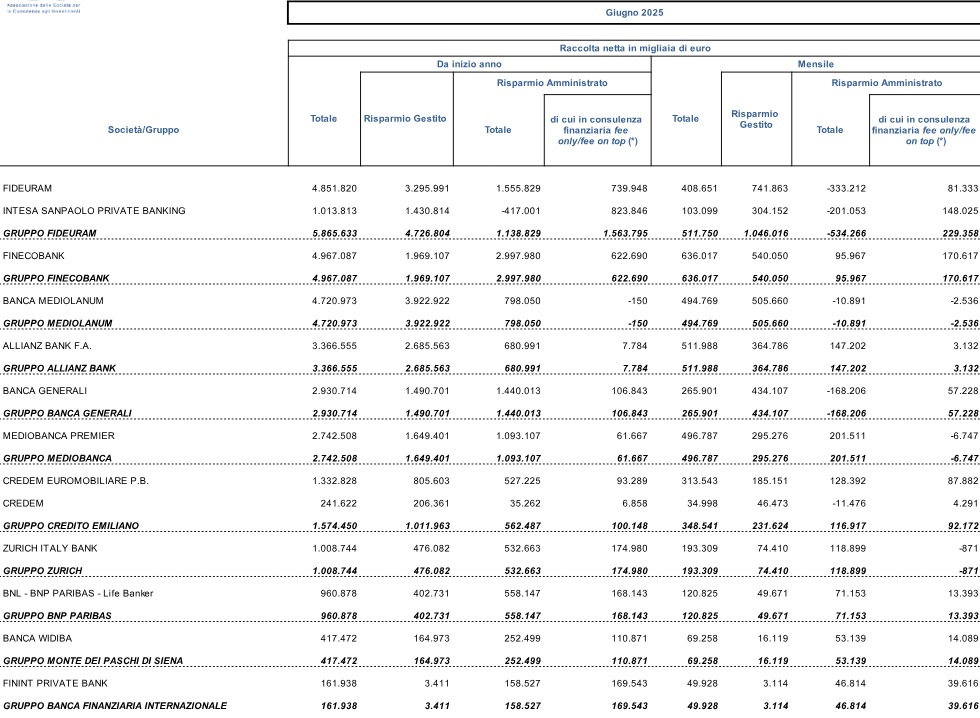Click Fideuram year-to-date total 4.851.820
This screenshot has height=718, width=980.
pyautogui.click(x=334, y=189)
